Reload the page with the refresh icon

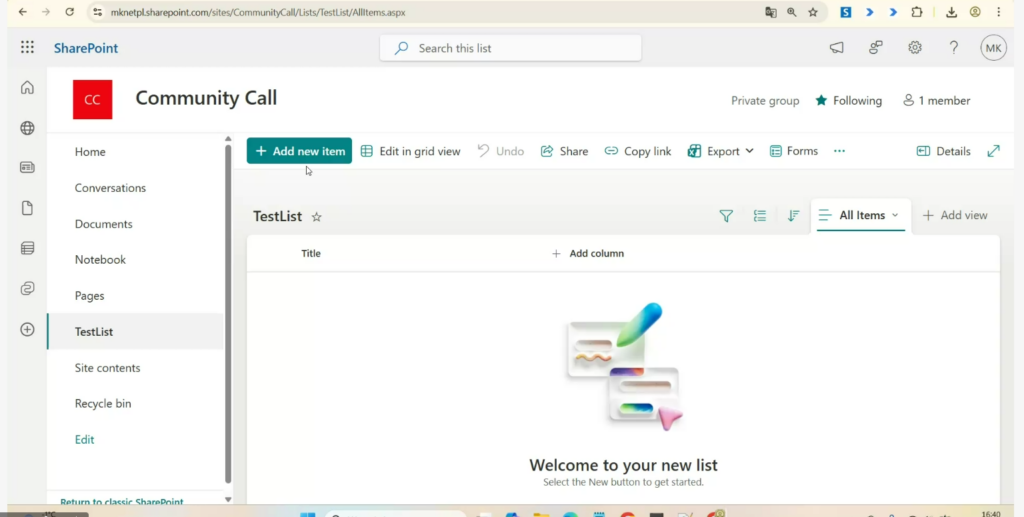pos(69,12)
